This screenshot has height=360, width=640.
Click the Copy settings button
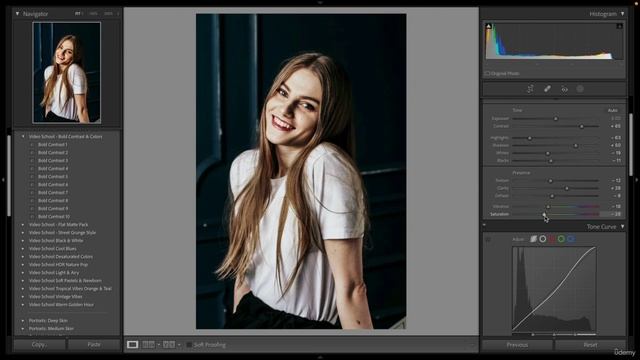click(x=39, y=344)
